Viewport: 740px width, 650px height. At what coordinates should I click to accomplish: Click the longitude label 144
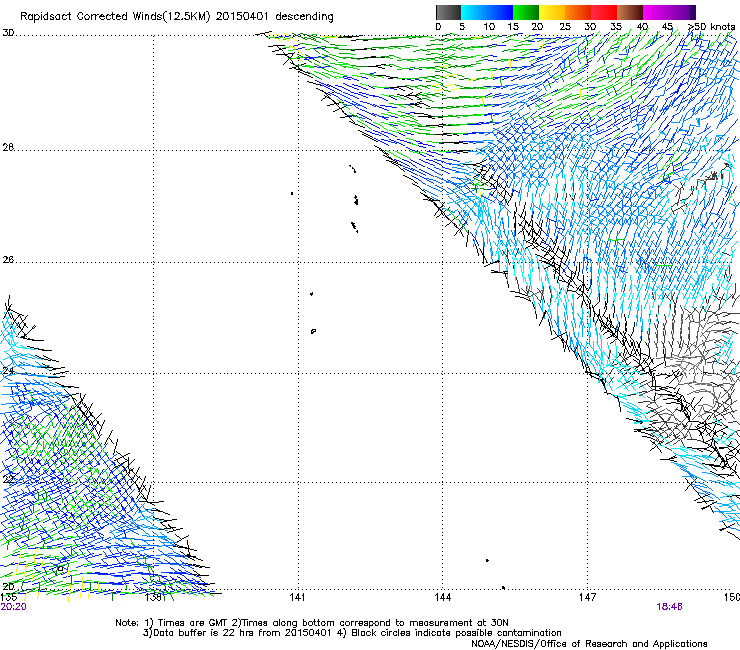(443, 597)
